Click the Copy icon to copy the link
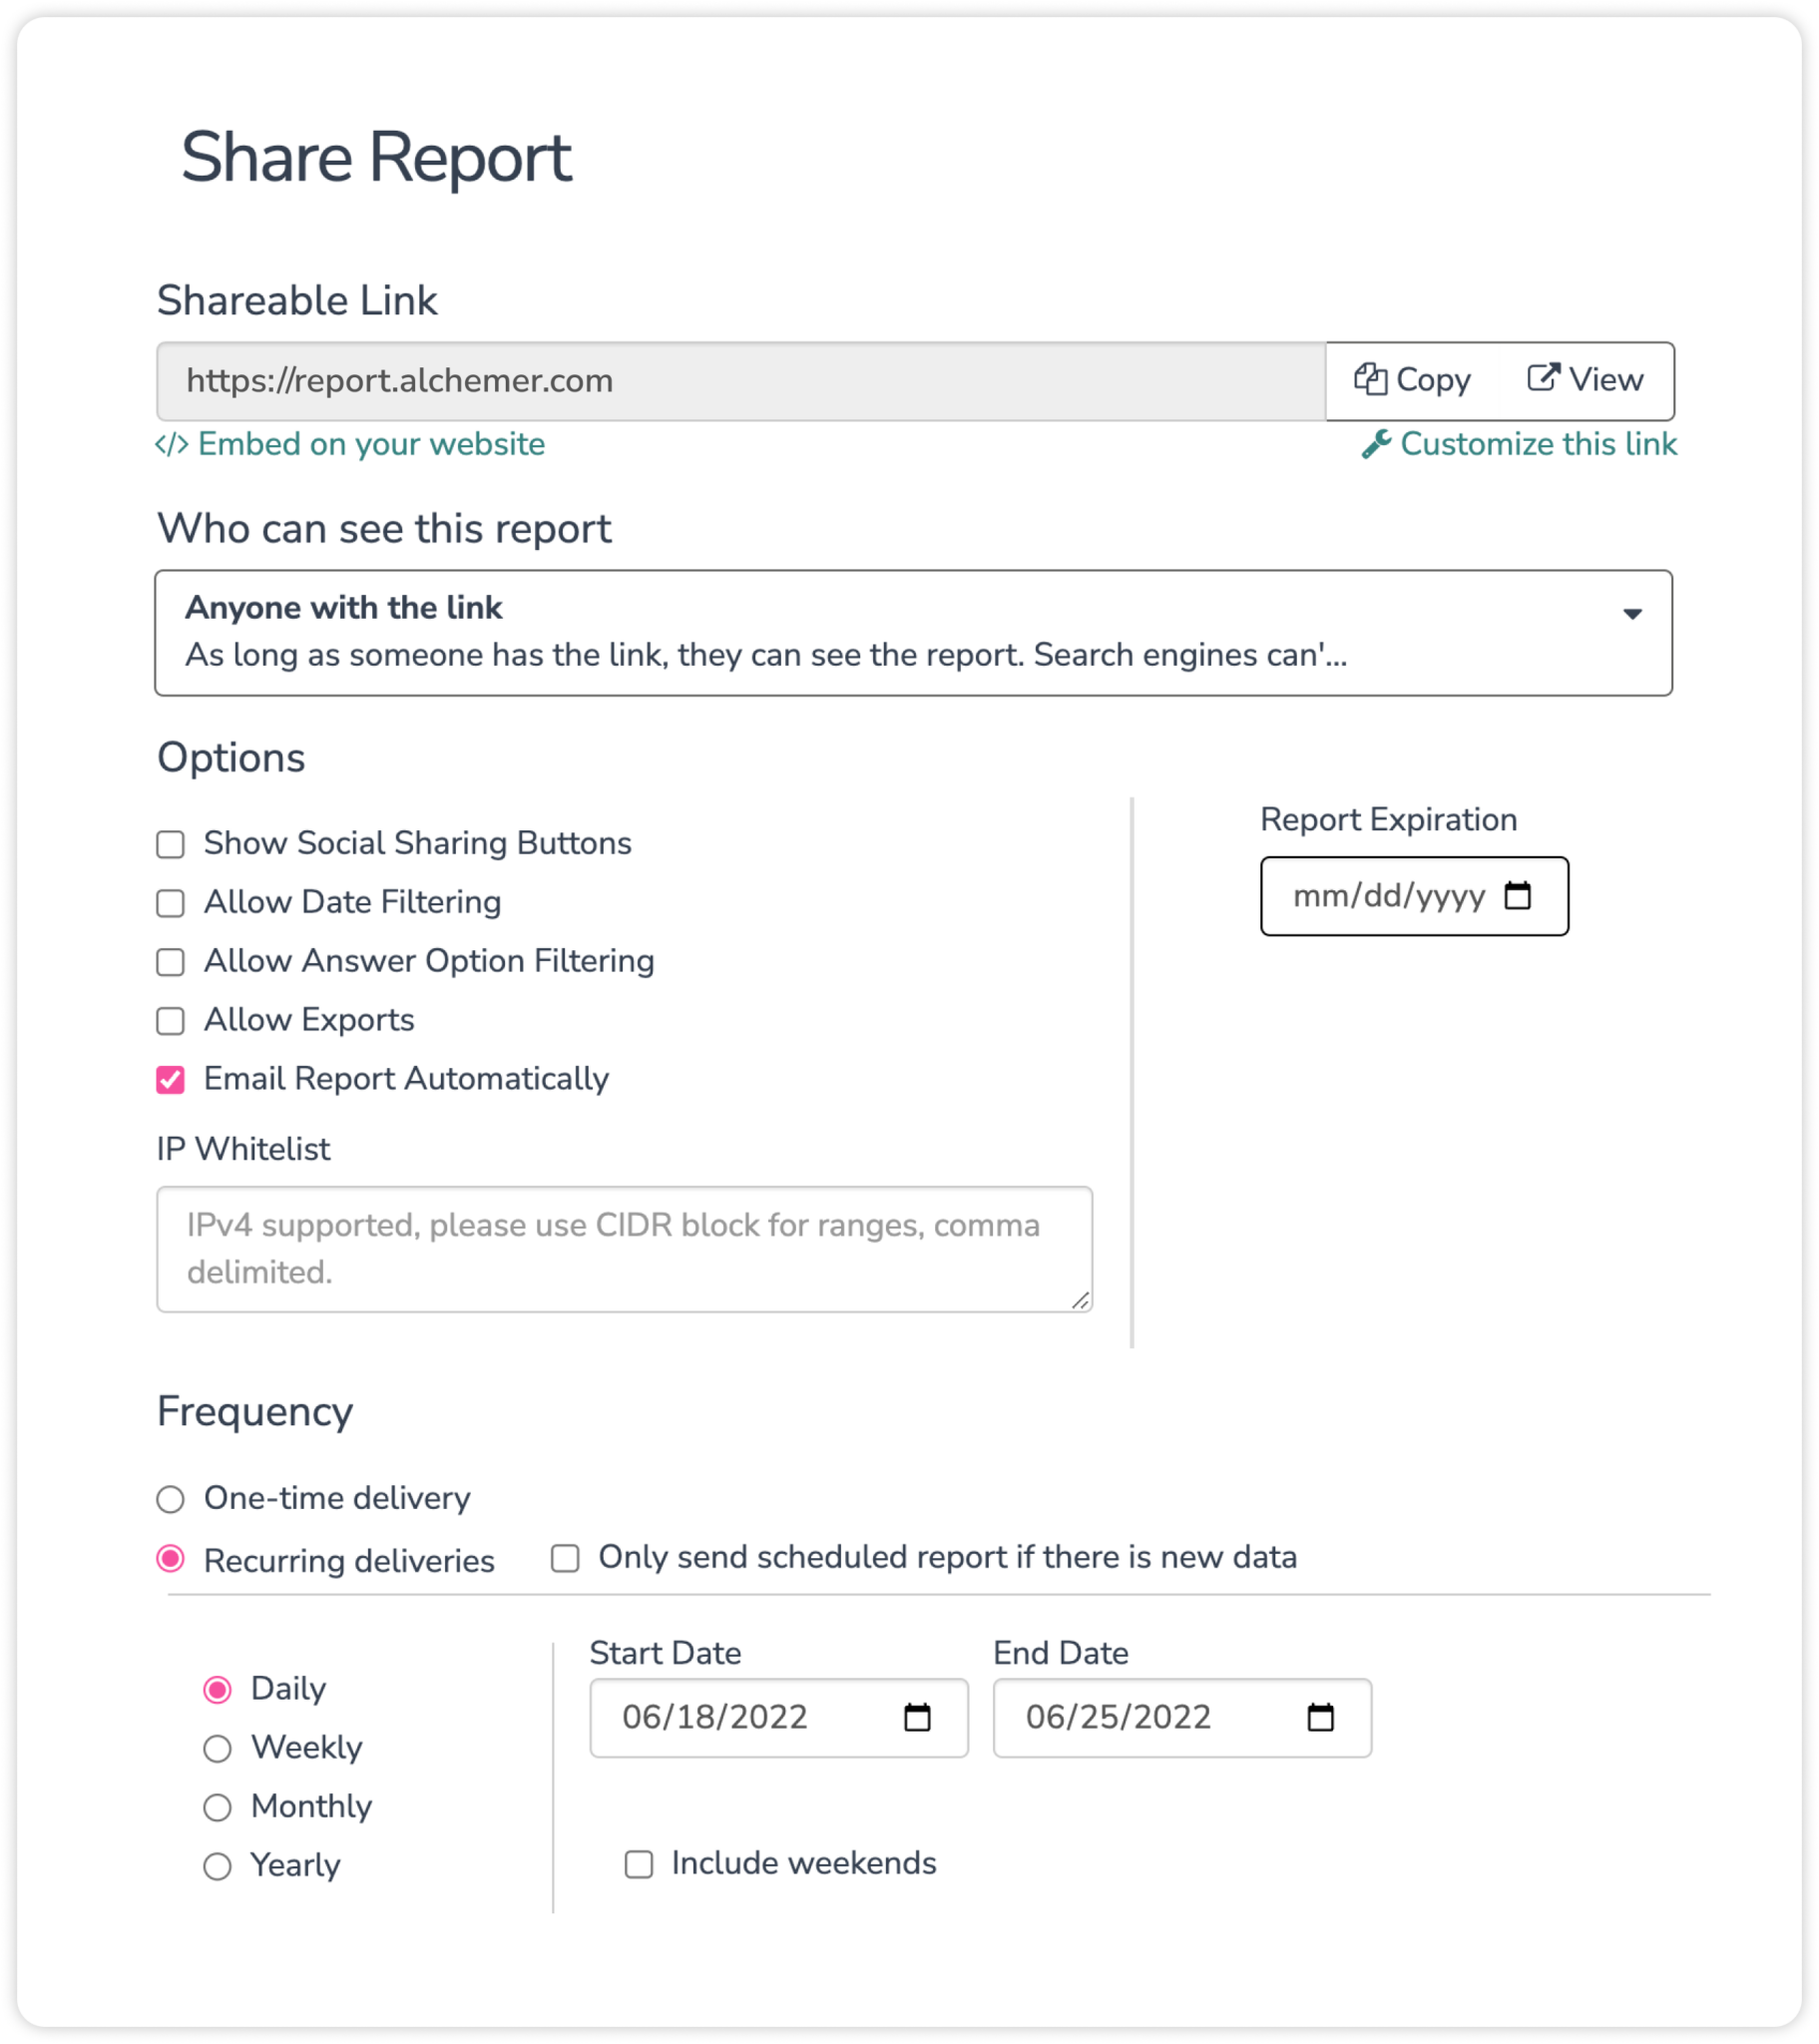 [x=1374, y=380]
